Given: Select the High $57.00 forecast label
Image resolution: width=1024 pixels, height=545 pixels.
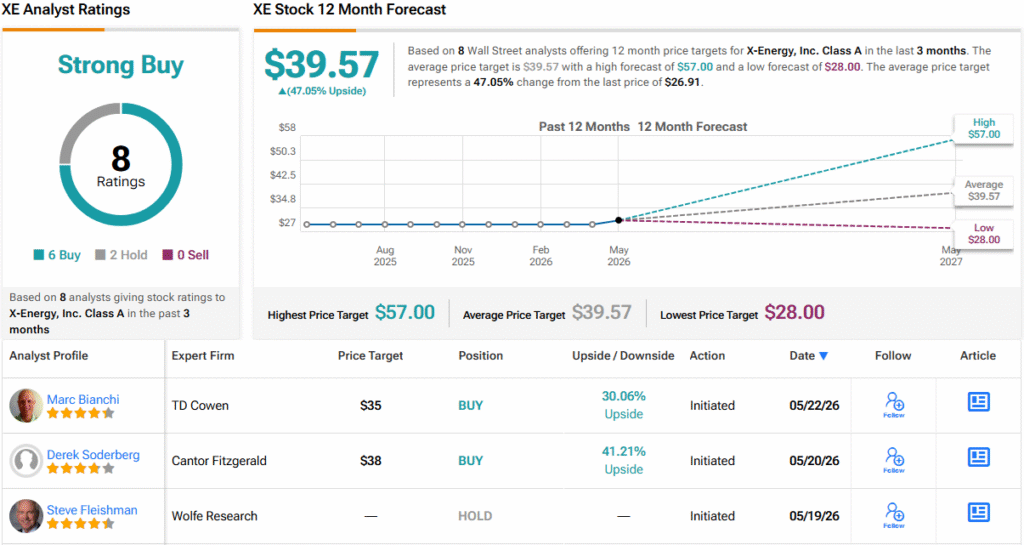Looking at the screenshot, I should [x=984, y=128].
